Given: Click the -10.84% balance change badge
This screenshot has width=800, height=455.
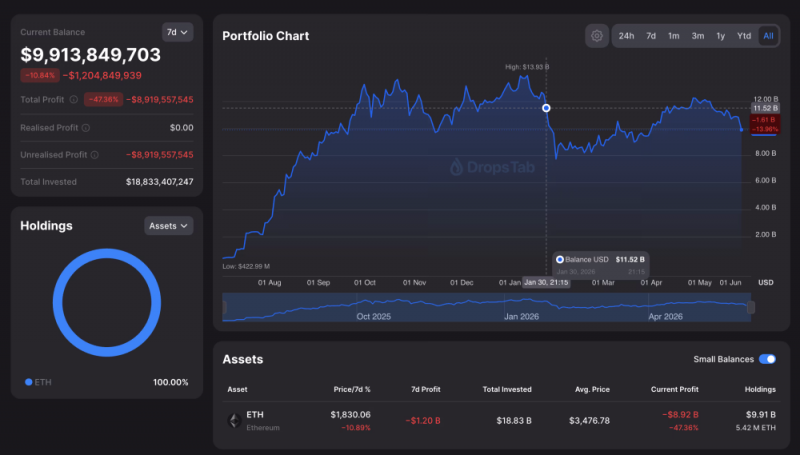Looking at the screenshot, I should pos(40,75).
